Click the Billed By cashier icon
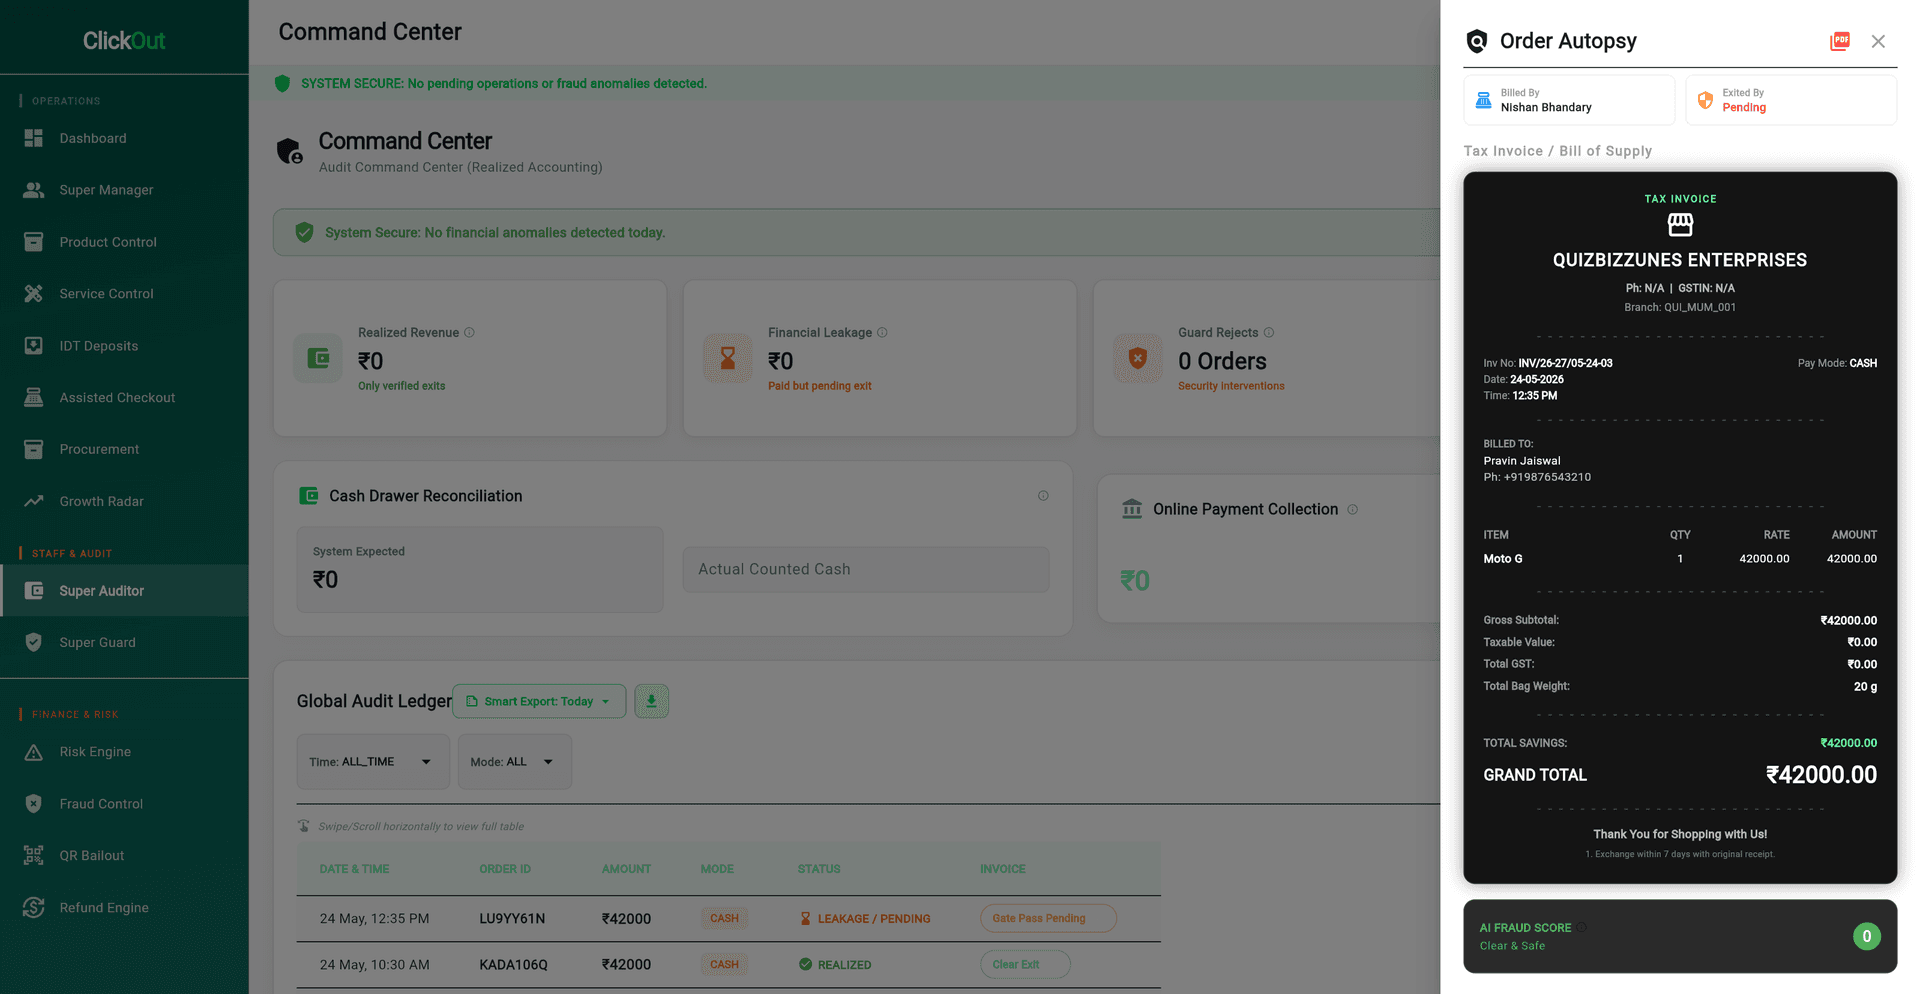The width and height of the screenshot is (1920, 994). (x=1484, y=100)
